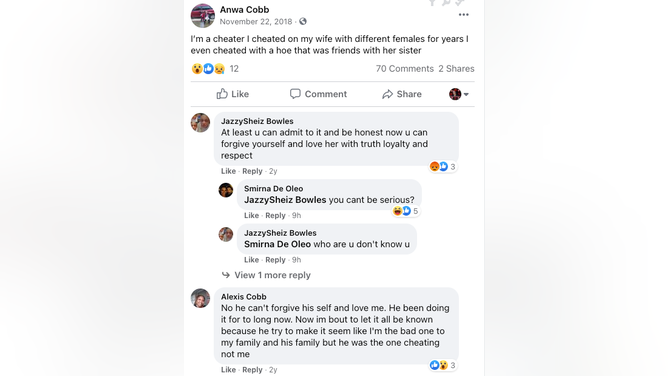Click Anwa Cobb's profile picture thumbnail

(203, 16)
